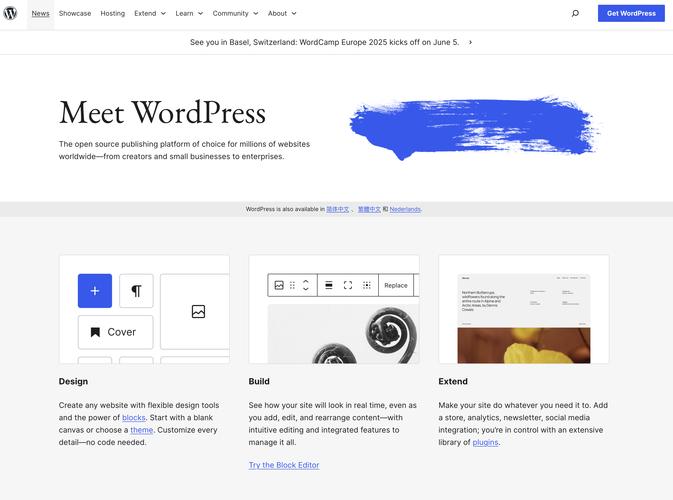The width and height of the screenshot is (673, 500).
Task: Click the image block icon in Design card
Action: point(198,312)
